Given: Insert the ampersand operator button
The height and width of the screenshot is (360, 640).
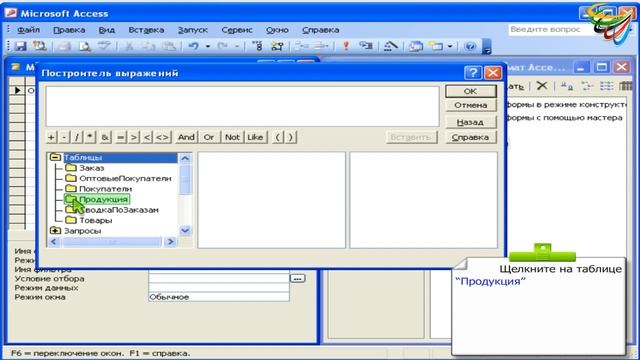Looking at the screenshot, I should [x=105, y=137].
